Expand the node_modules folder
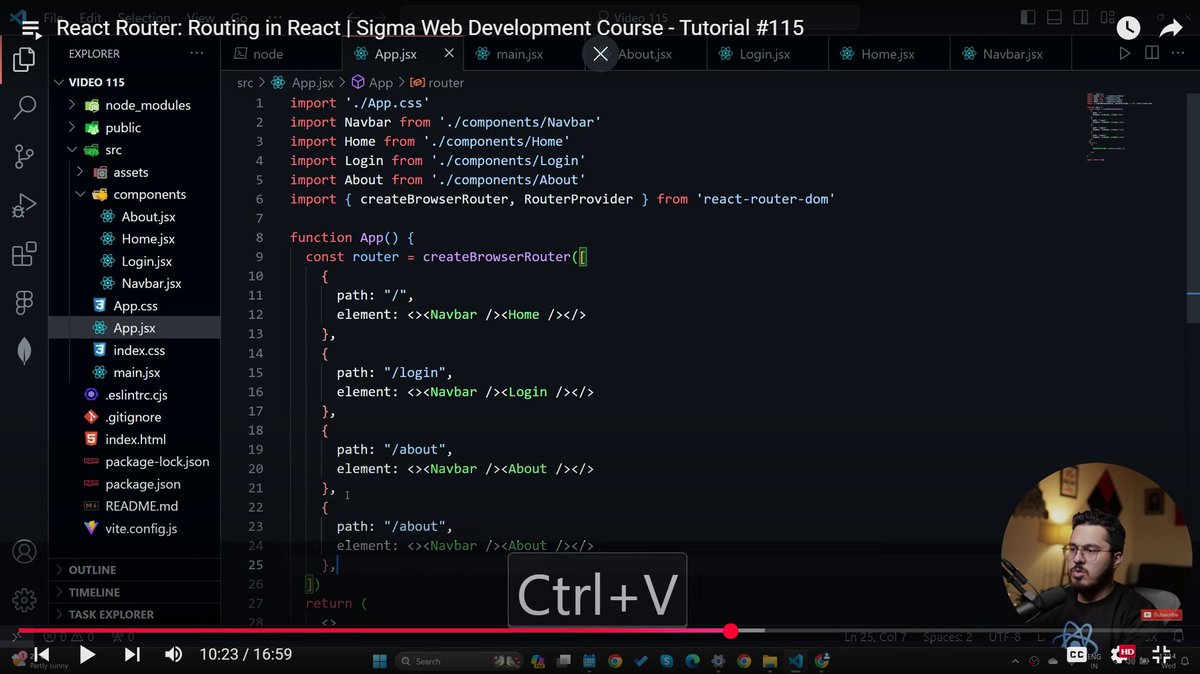 click(x=134, y=105)
